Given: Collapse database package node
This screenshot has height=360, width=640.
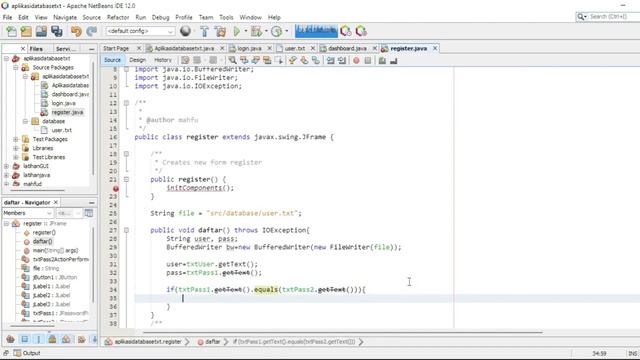Looking at the screenshot, I should (25, 121).
